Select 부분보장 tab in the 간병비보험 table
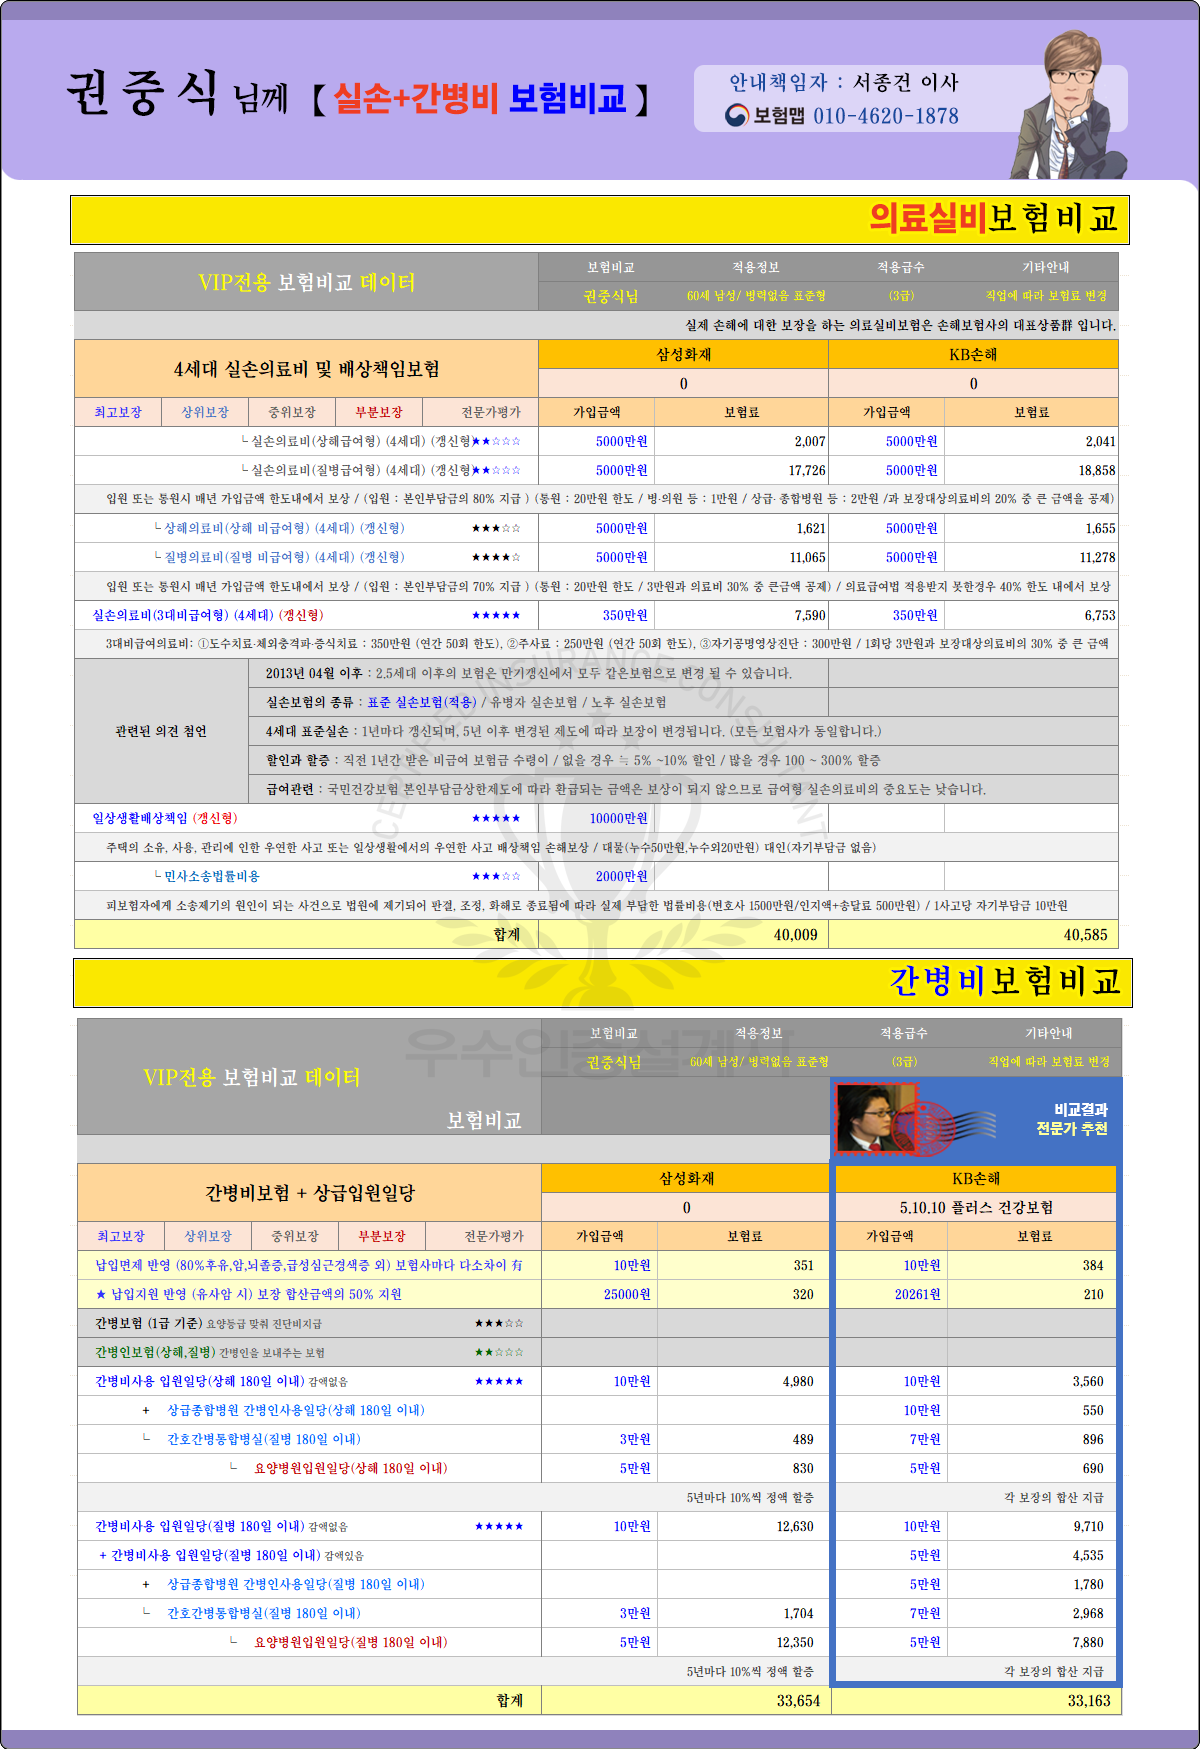Image resolution: width=1200 pixels, height=1749 pixels. point(382,1236)
